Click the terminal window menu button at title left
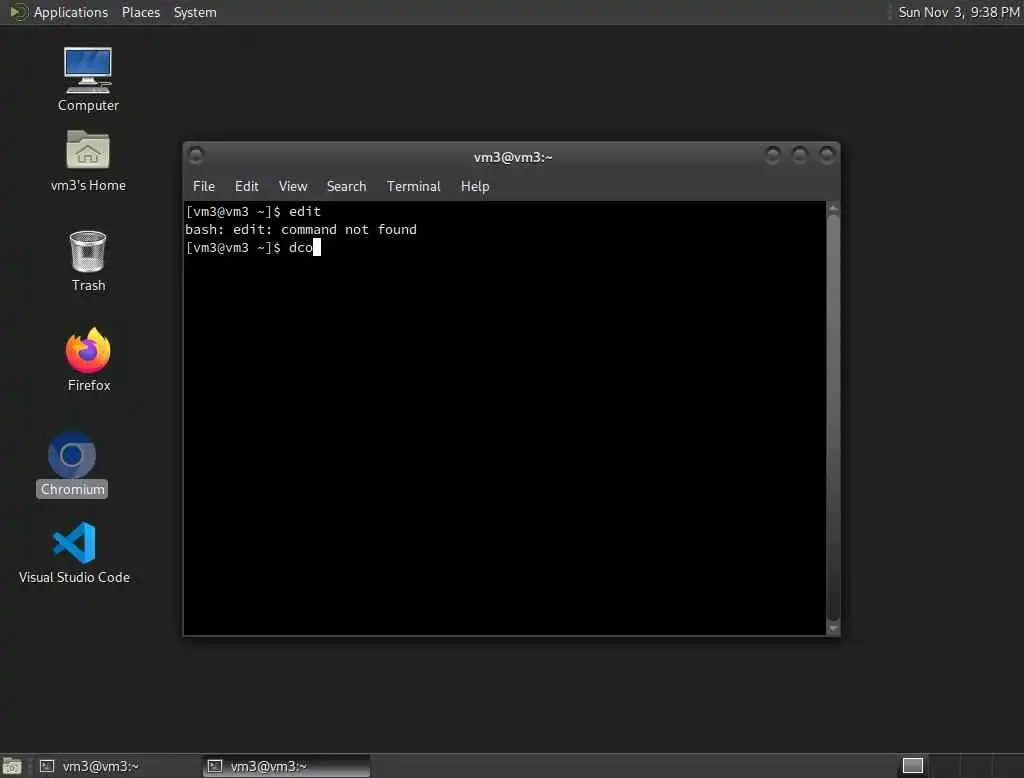Screen dimensions: 1024x778 195,155
